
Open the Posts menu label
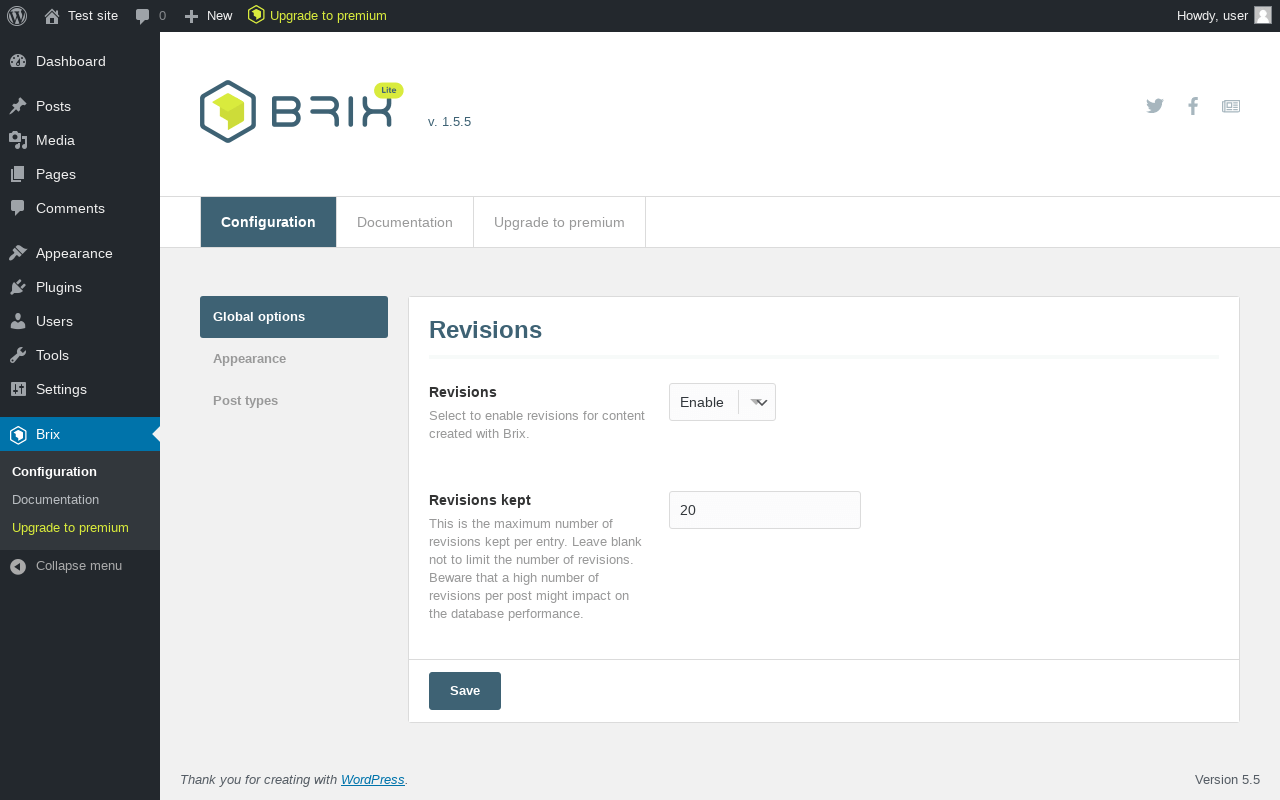(x=53, y=106)
